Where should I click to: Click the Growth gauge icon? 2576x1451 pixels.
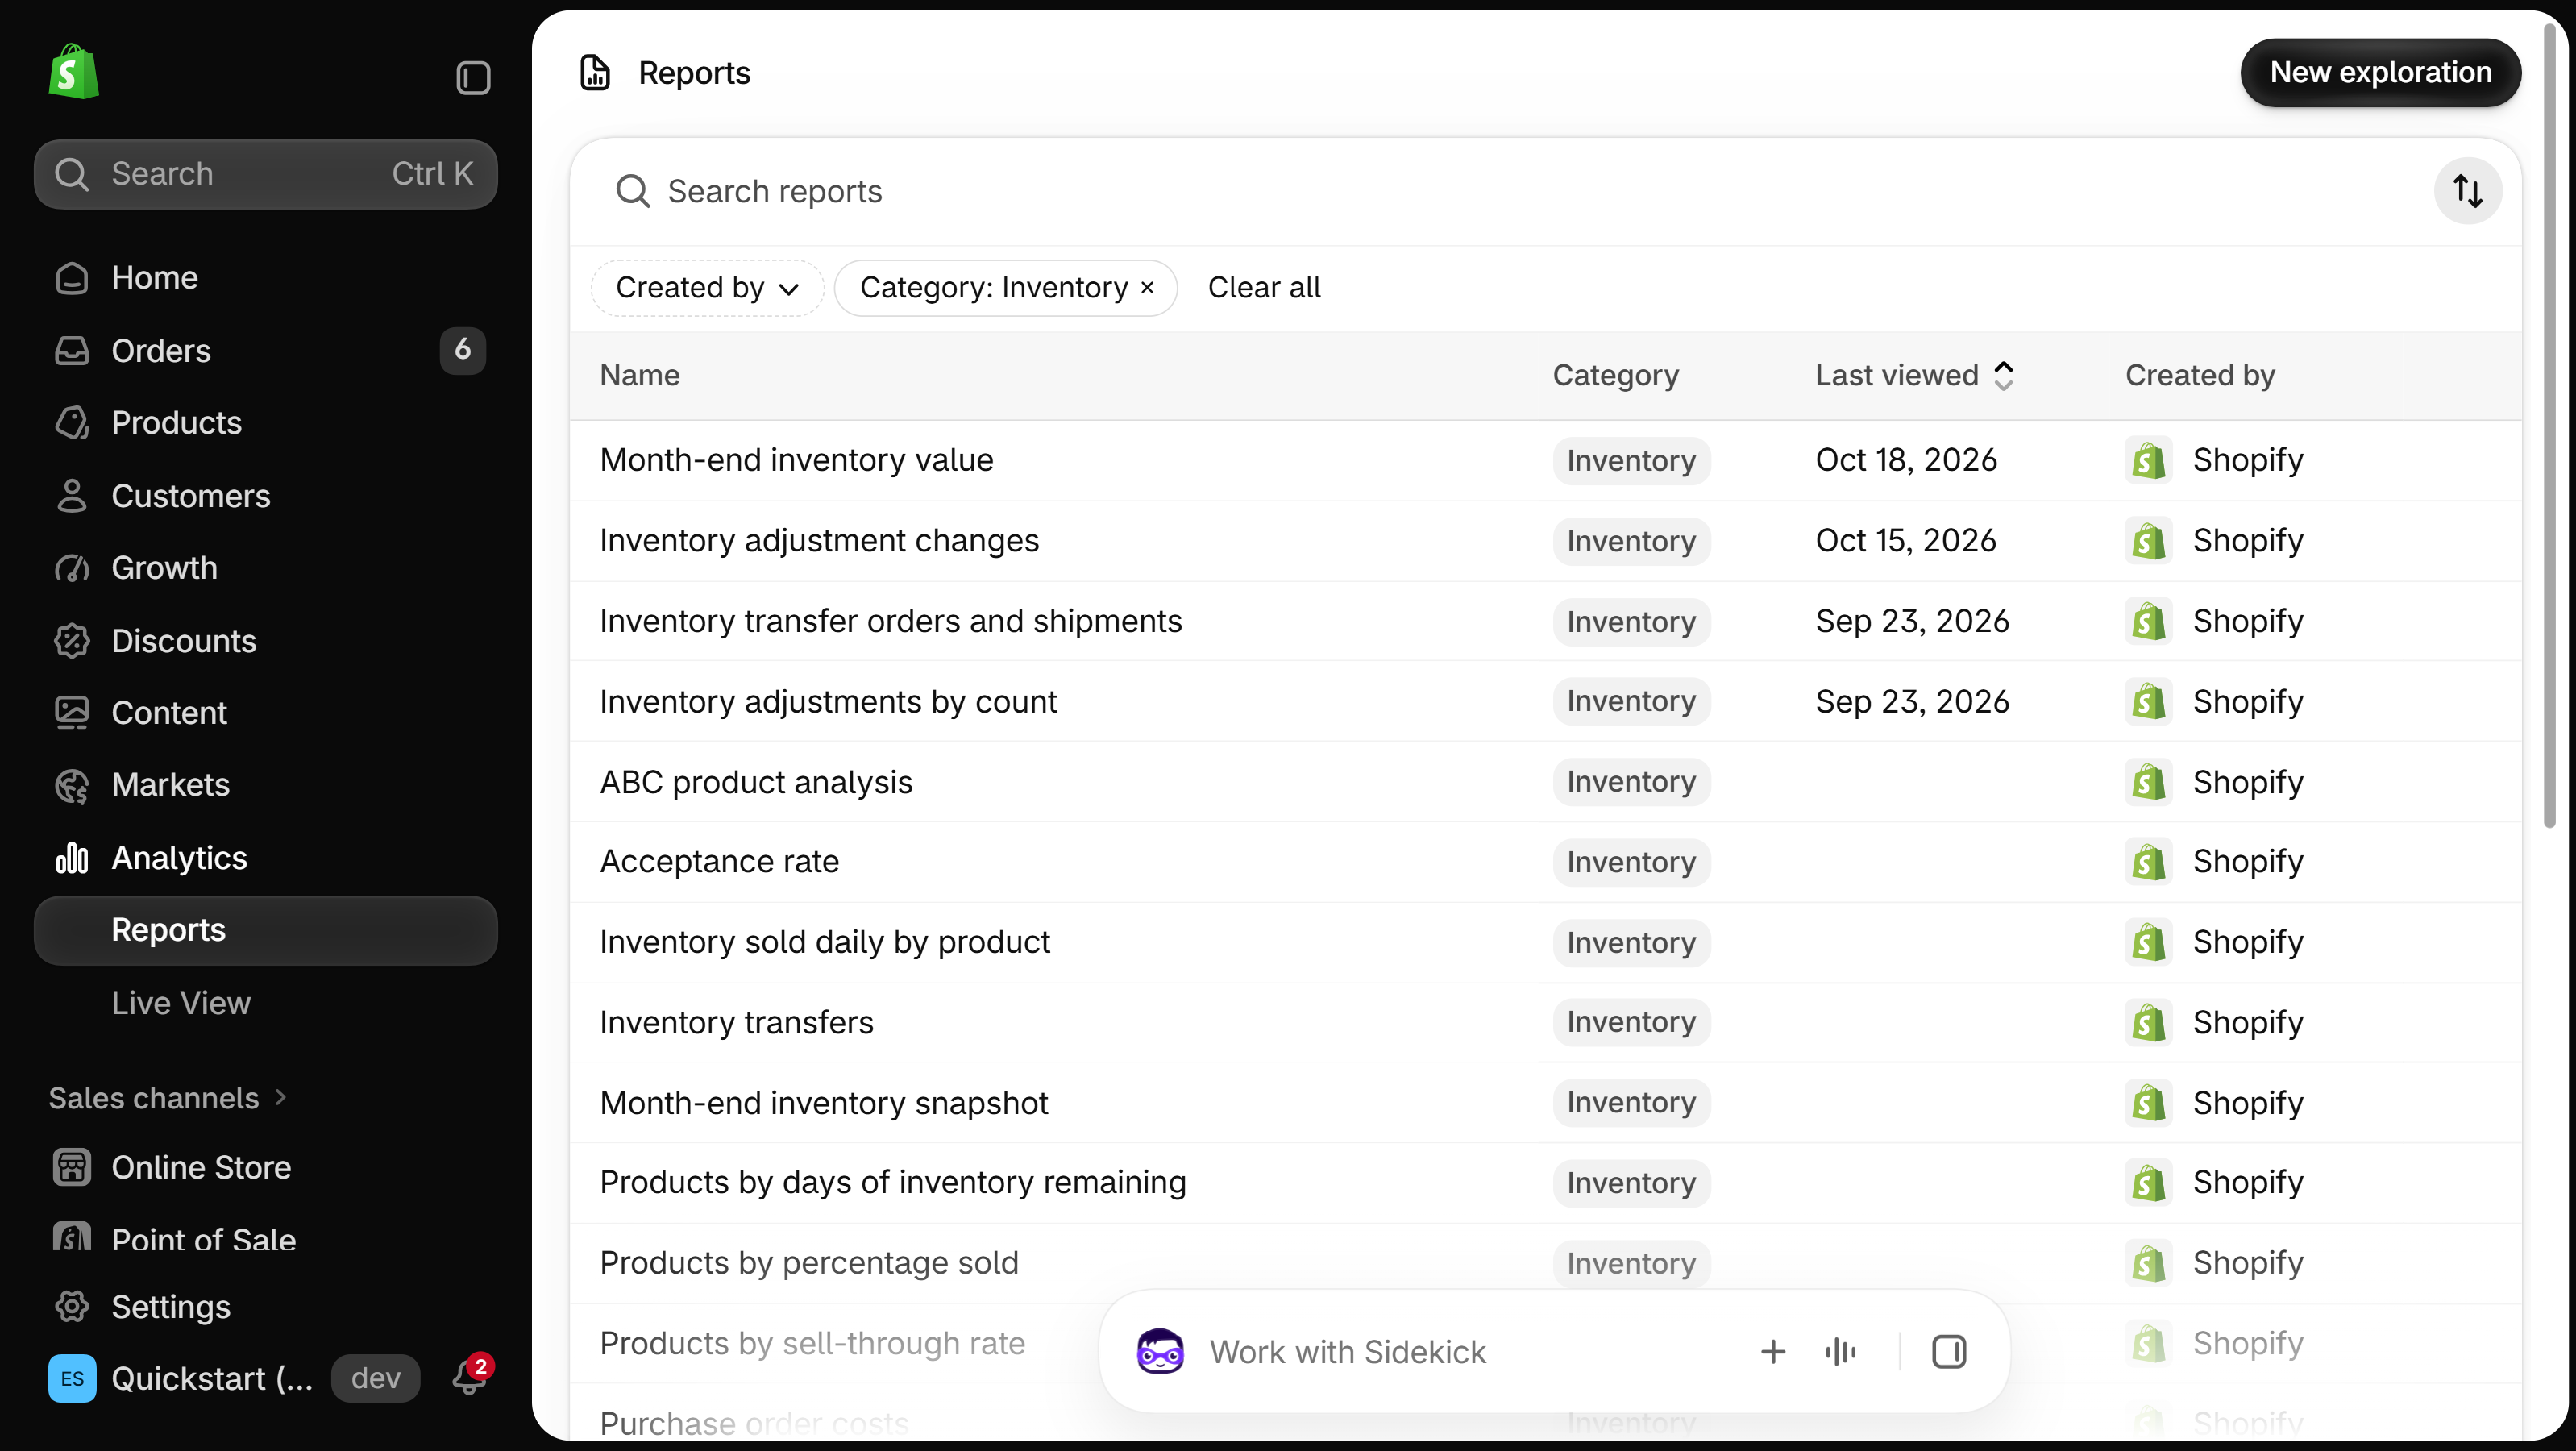coord(72,568)
